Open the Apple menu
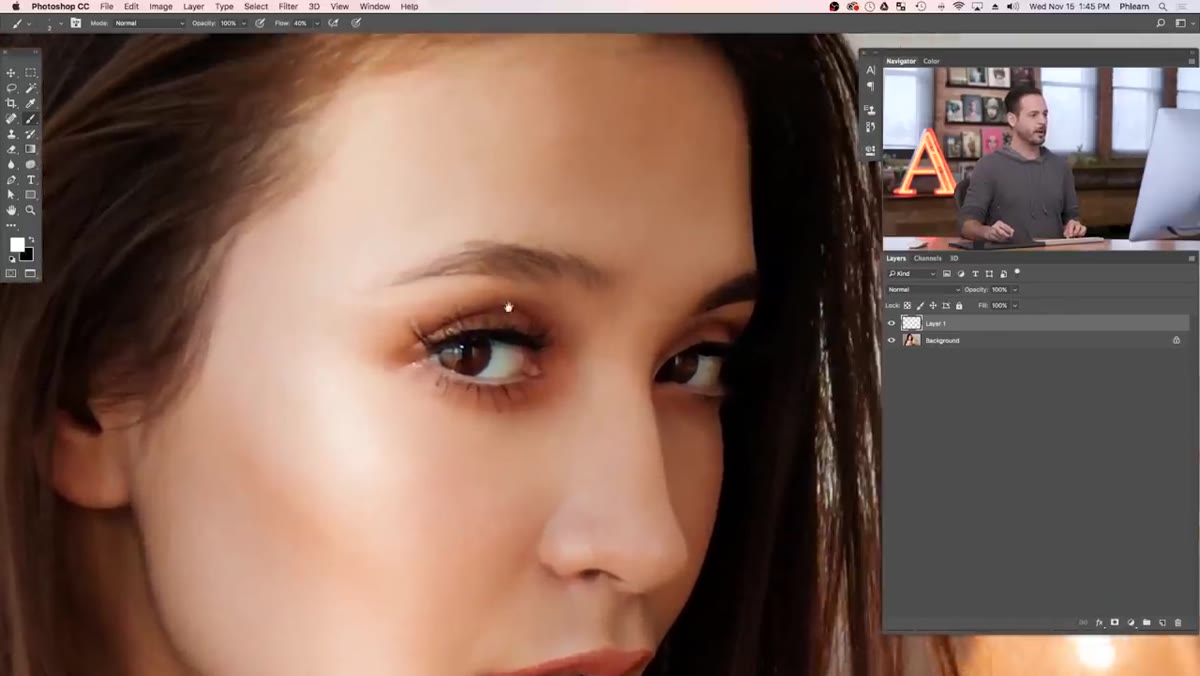 [15, 7]
